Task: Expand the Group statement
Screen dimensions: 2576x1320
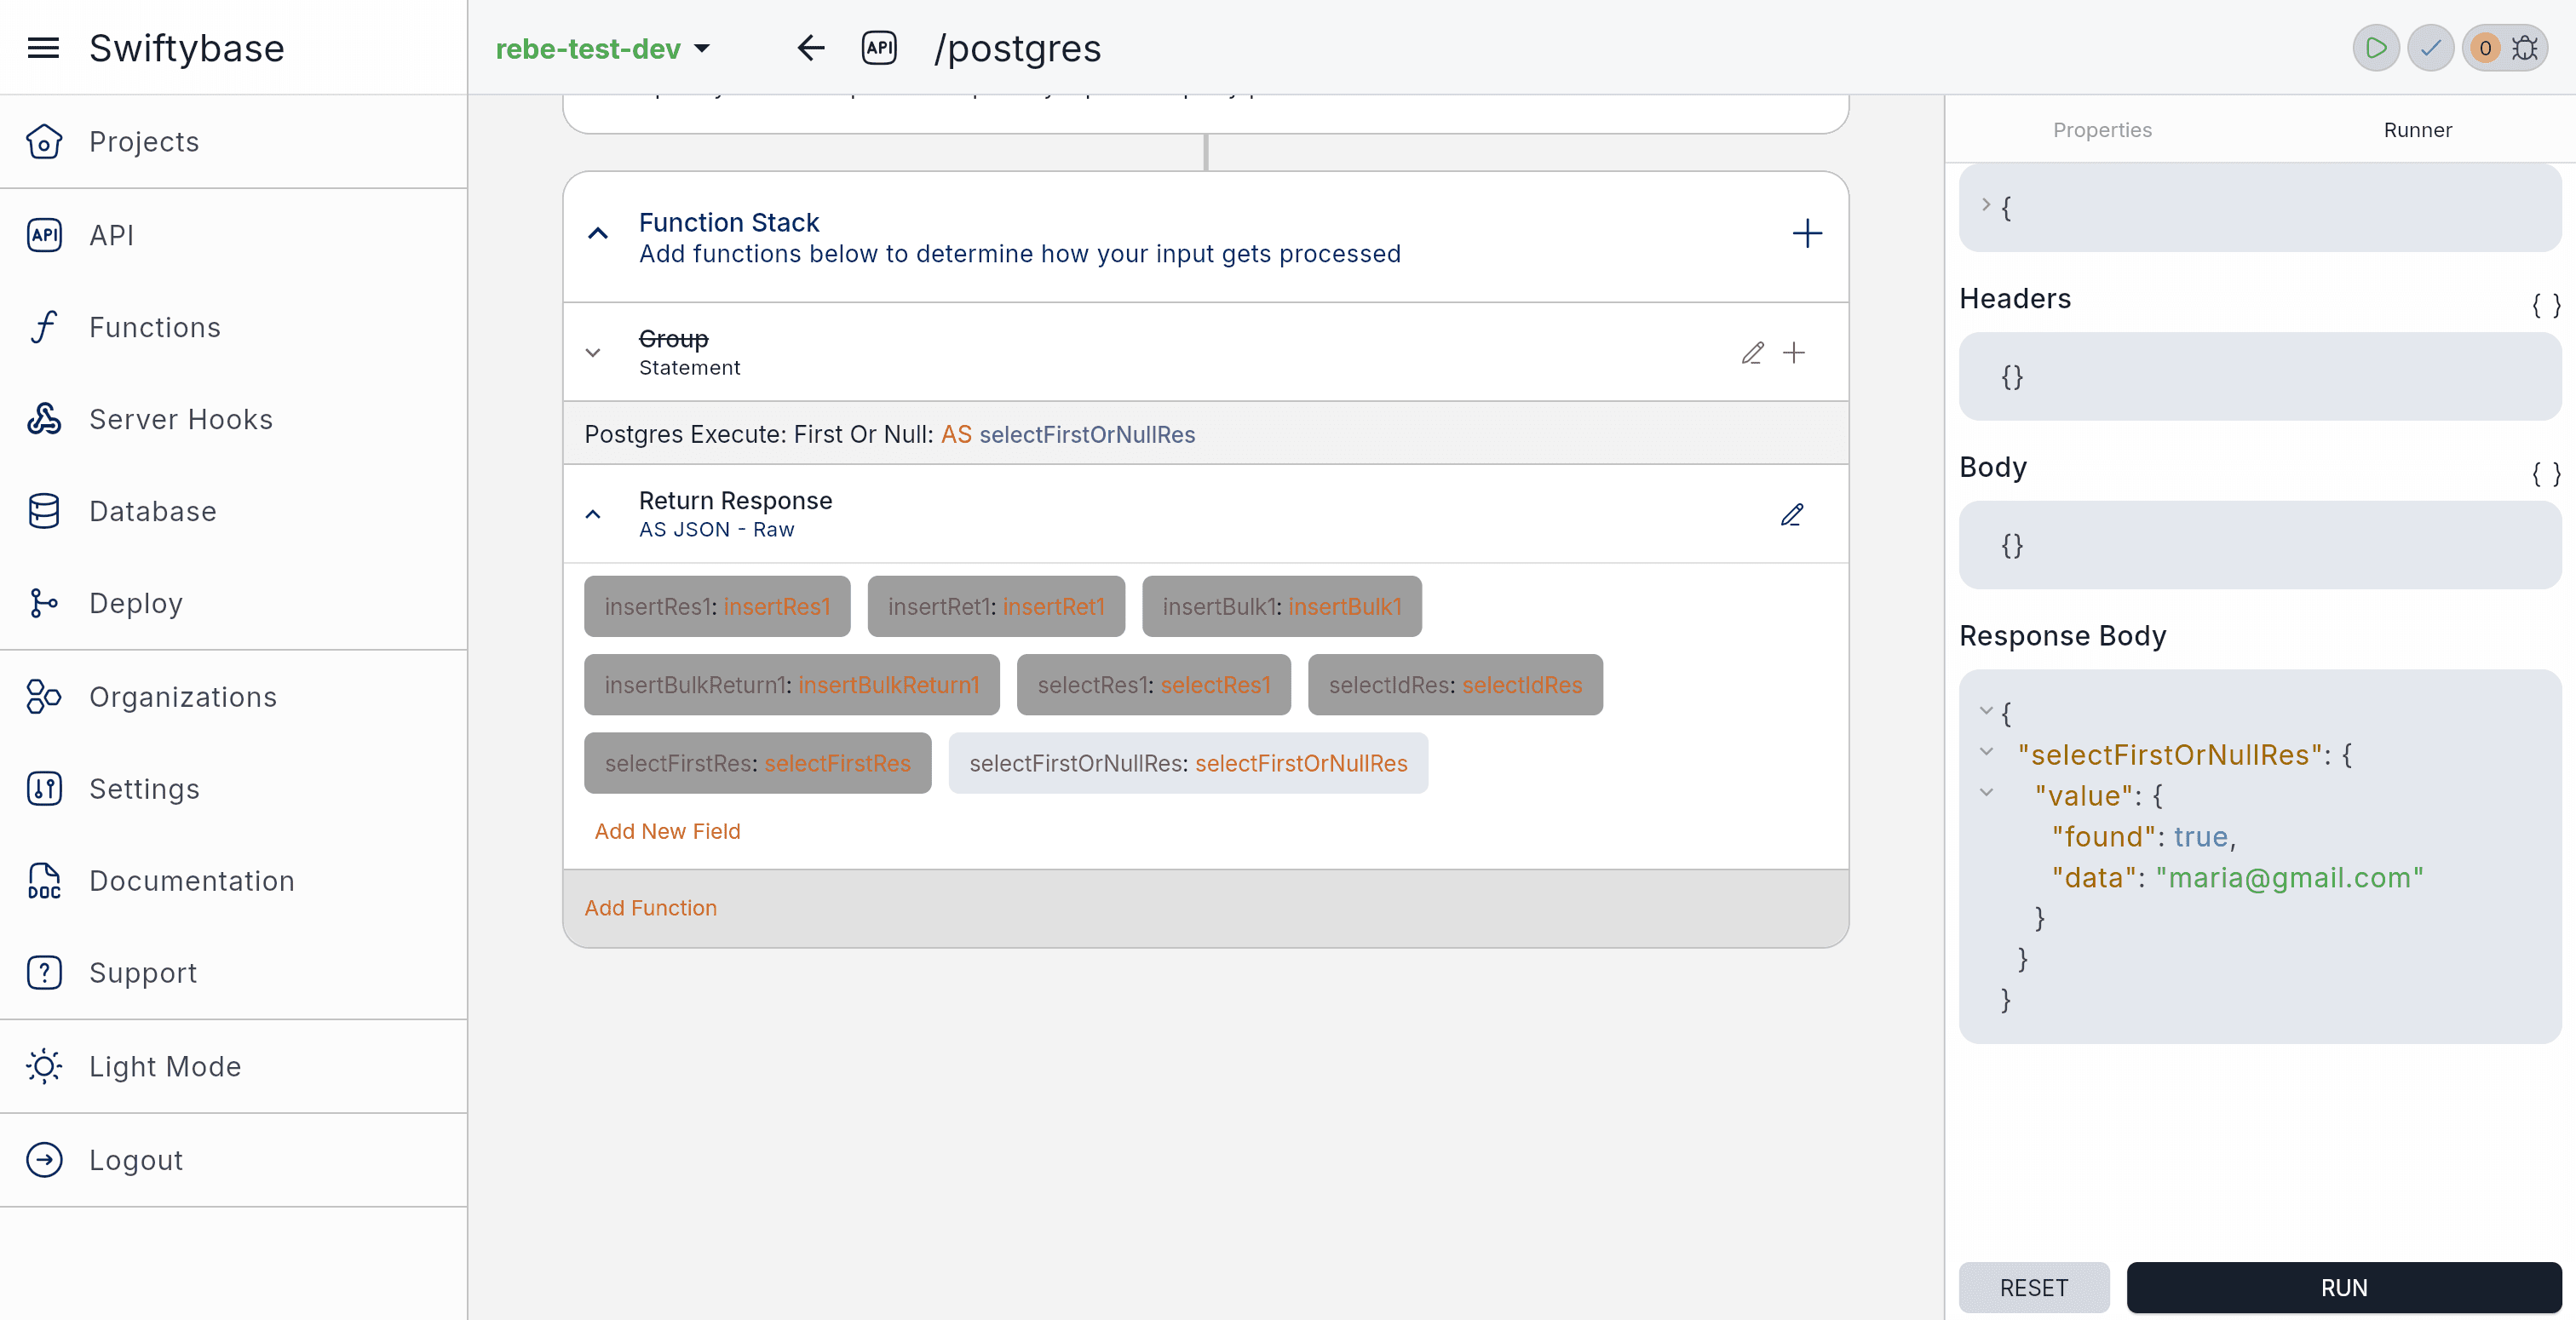Action: 593,353
